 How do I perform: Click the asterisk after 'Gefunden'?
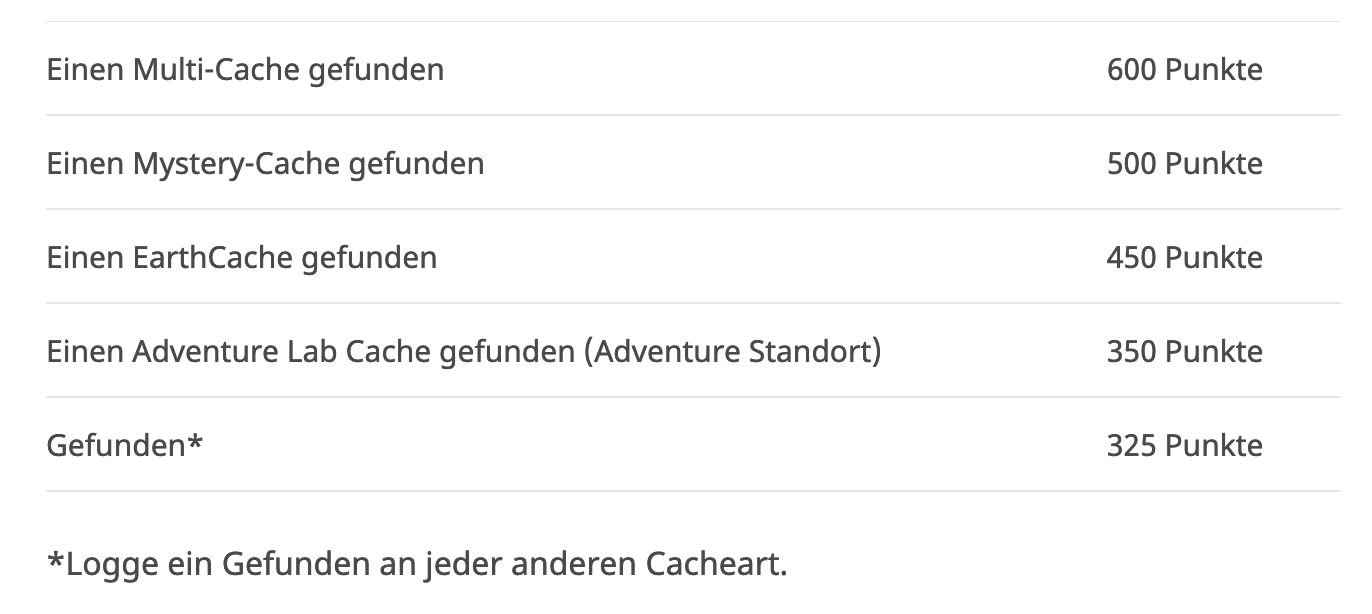tap(195, 440)
